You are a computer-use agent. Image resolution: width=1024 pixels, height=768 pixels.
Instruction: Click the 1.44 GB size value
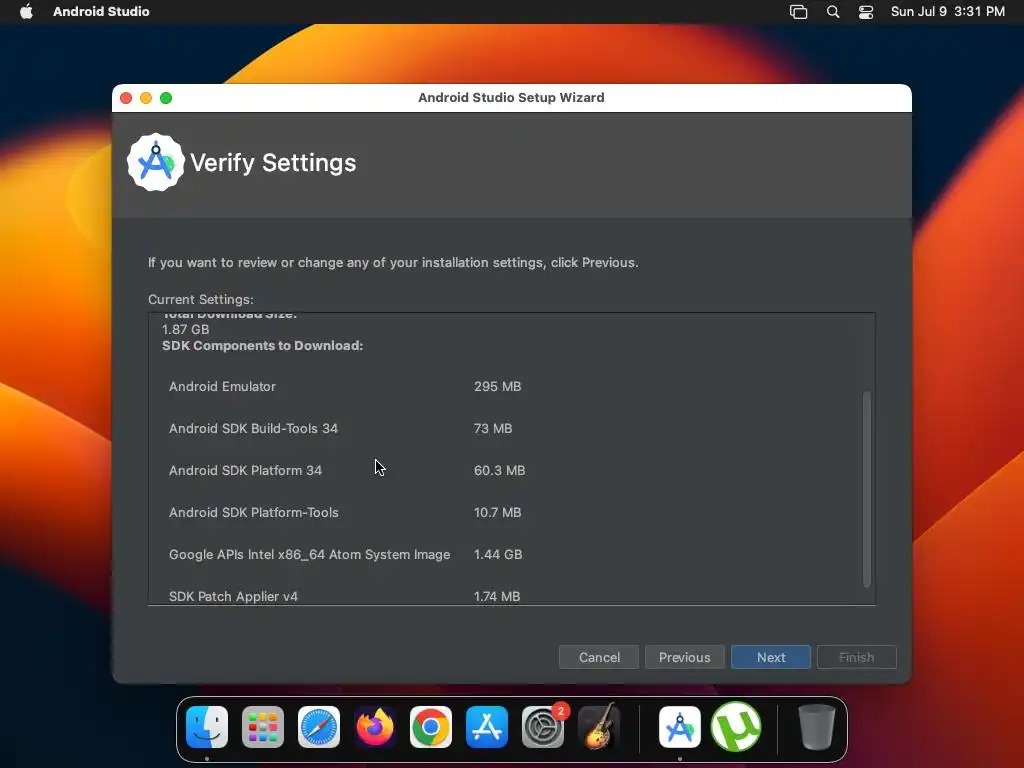tap(498, 554)
